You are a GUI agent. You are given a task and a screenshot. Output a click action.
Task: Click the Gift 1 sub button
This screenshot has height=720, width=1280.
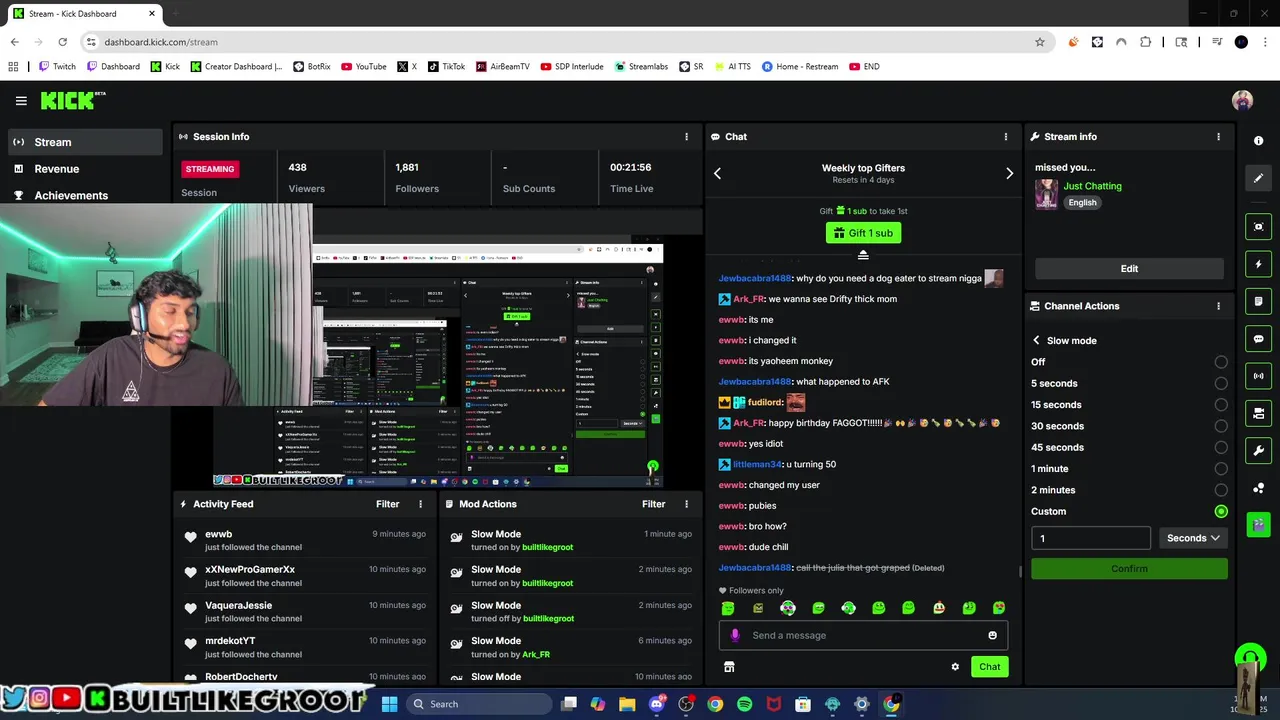coord(863,233)
